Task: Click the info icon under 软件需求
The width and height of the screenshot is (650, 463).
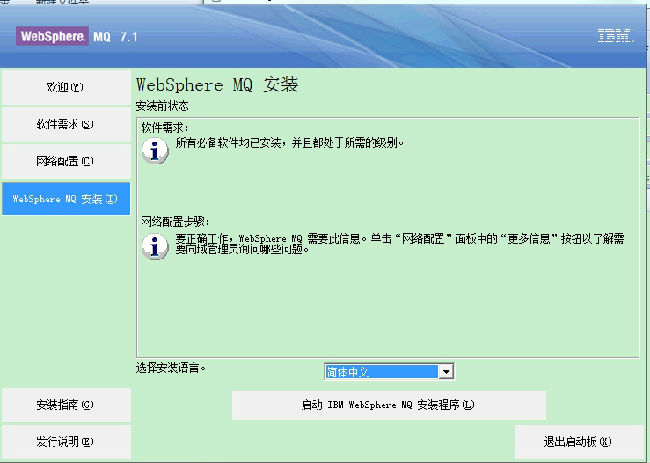Action: pos(155,150)
